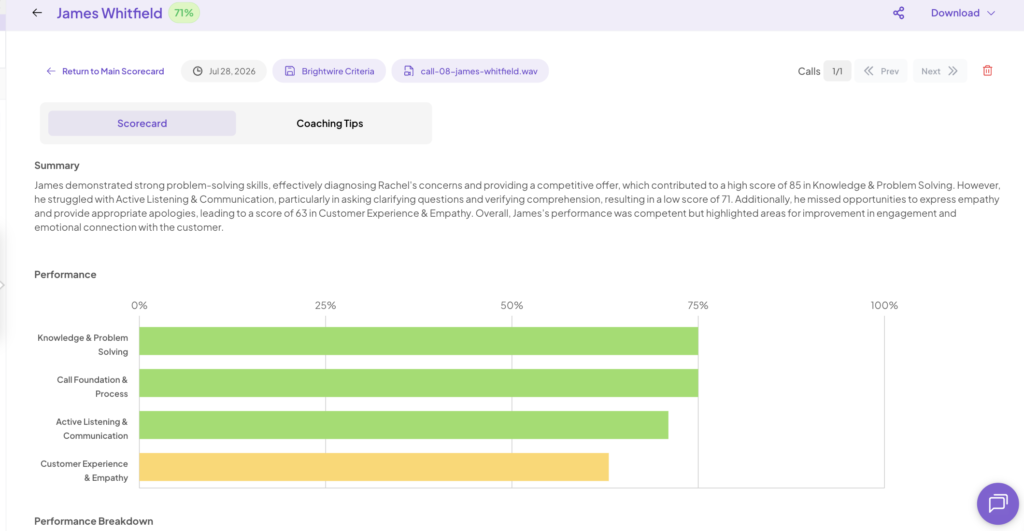Image resolution: width=1024 pixels, height=531 pixels.
Task: Click the audio file icon on call-08-james-whitfield.wav
Action: tap(409, 71)
